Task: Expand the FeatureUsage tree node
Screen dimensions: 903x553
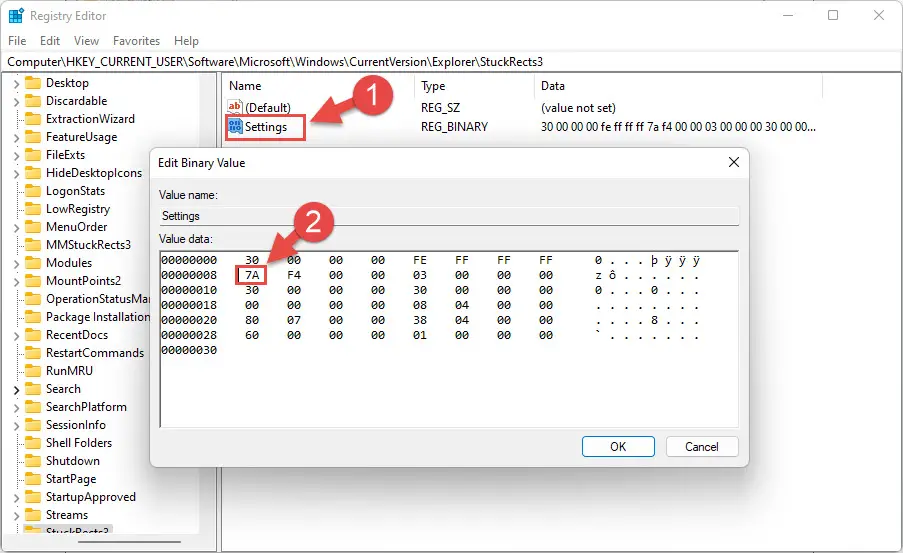Action: [16, 138]
